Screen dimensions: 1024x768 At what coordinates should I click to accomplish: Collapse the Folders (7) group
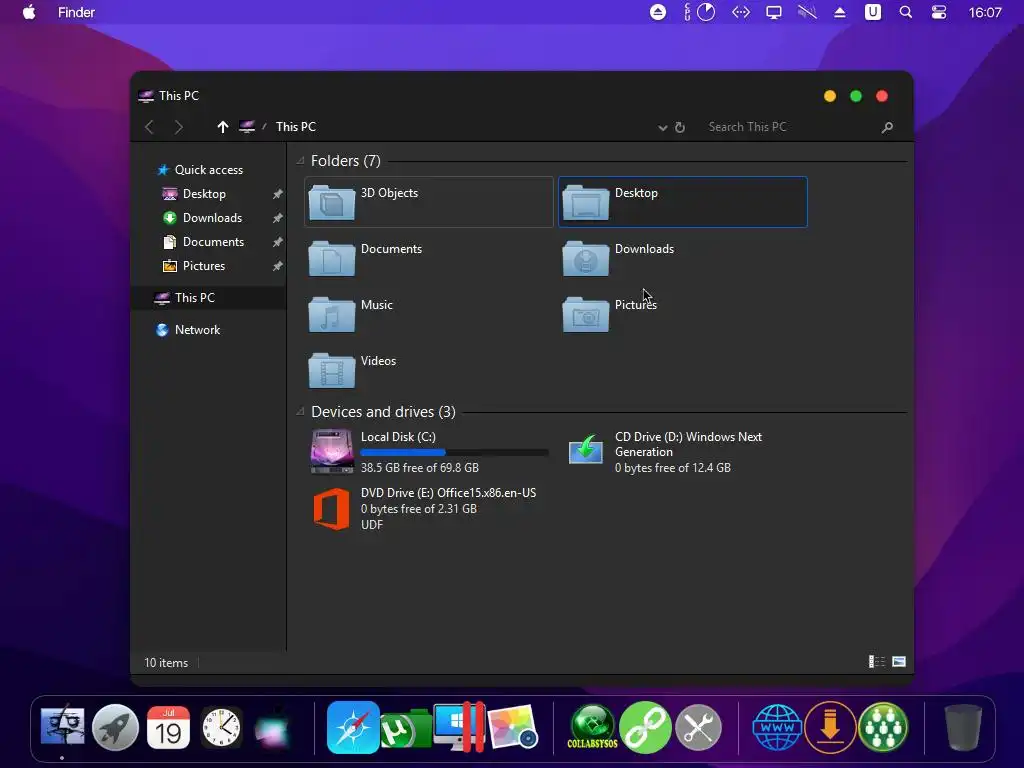[x=300, y=161]
